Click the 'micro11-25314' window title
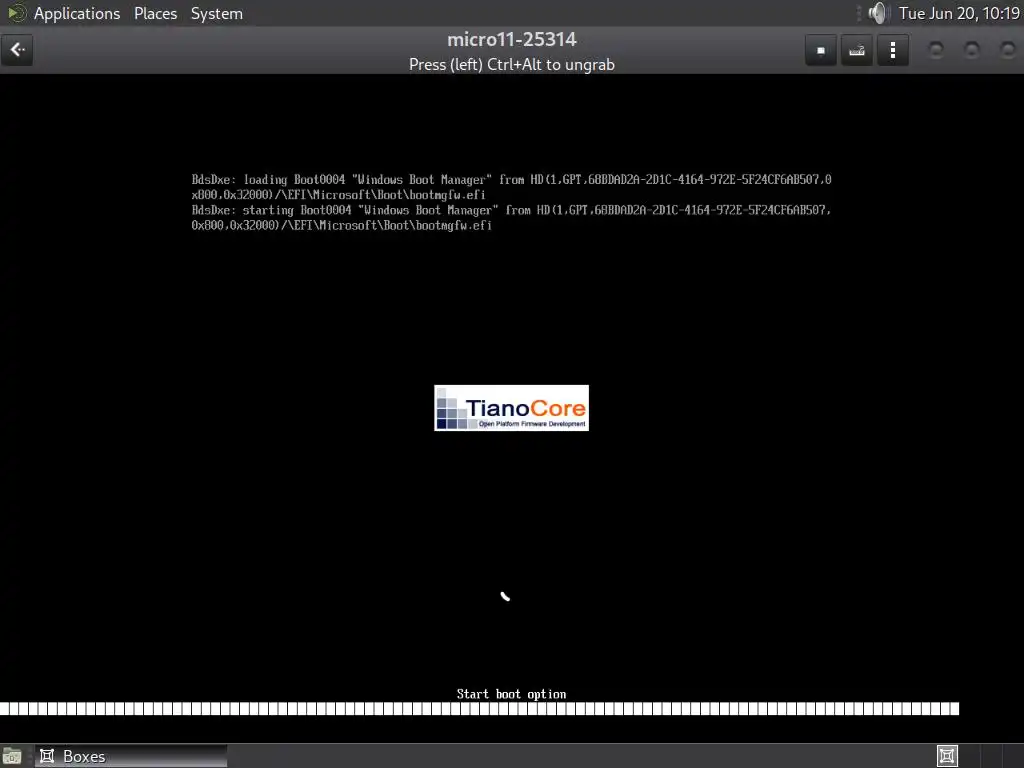The height and width of the screenshot is (768, 1024). pyautogui.click(x=512, y=39)
